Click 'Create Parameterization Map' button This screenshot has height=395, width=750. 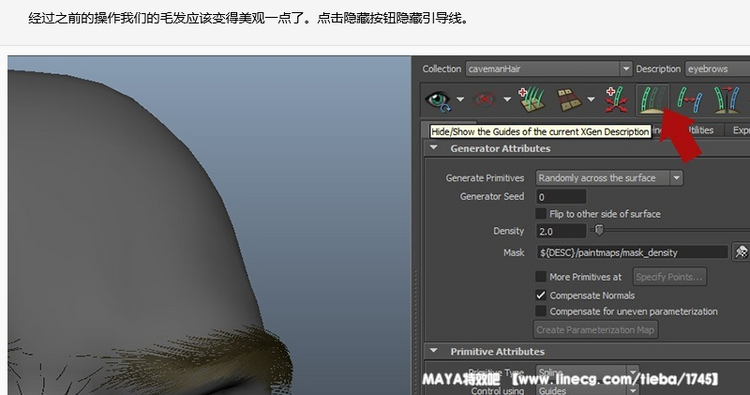596,329
